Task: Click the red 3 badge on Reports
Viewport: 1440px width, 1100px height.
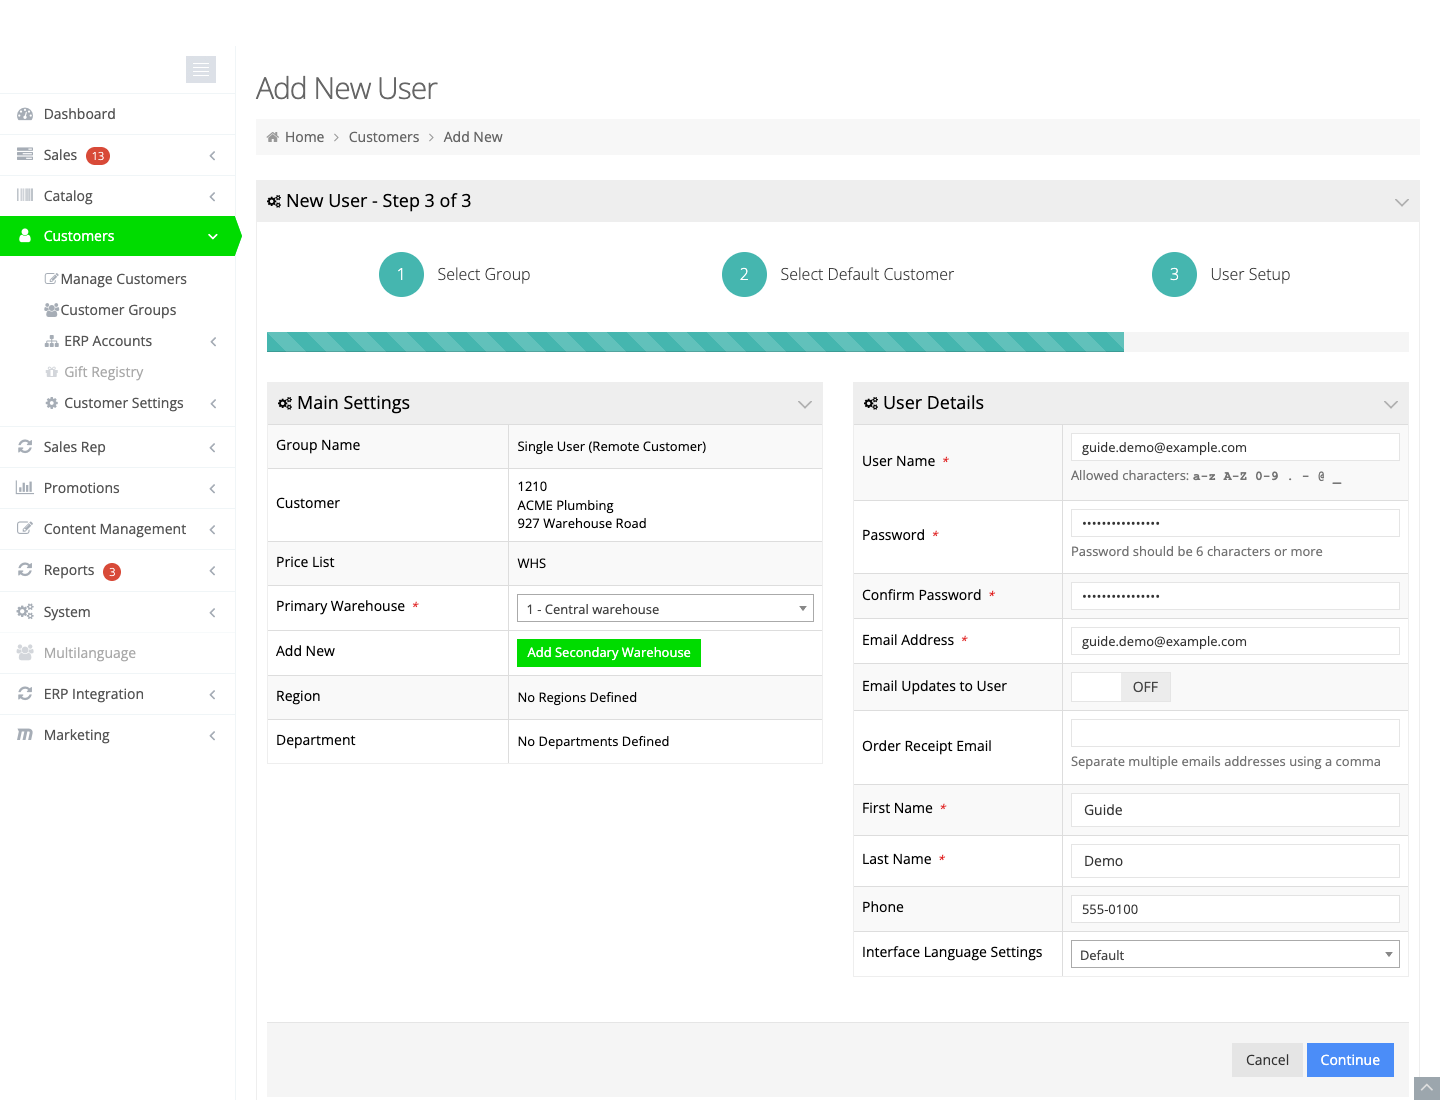Action: point(112,572)
